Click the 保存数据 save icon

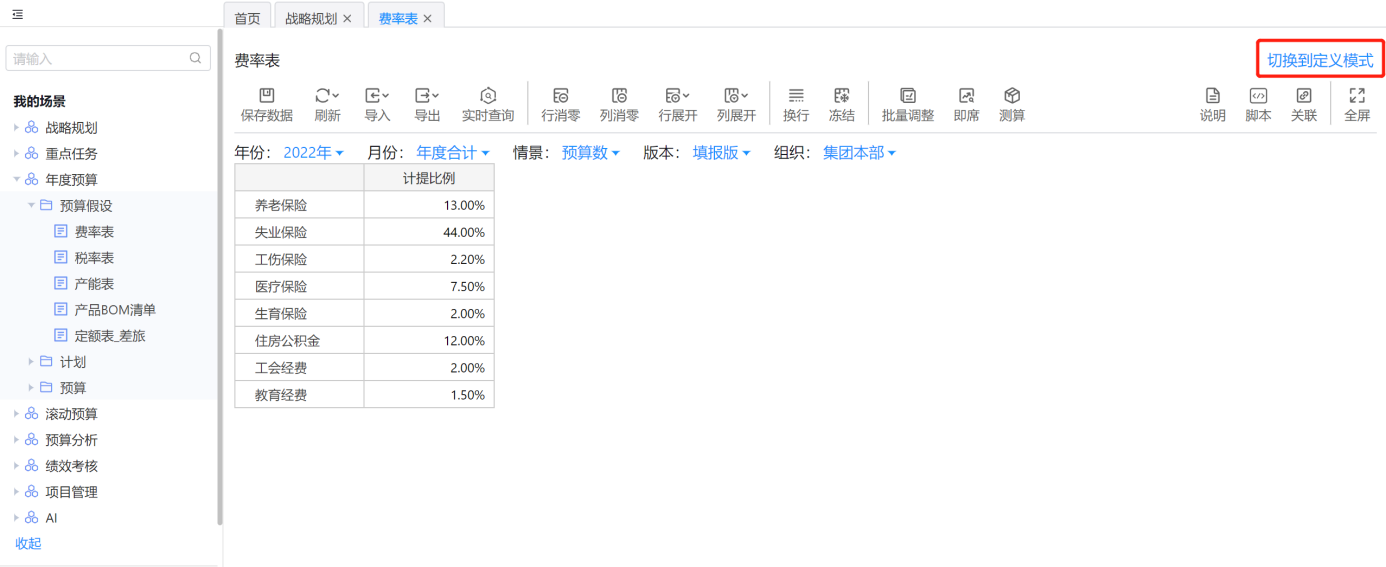pos(267,96)
